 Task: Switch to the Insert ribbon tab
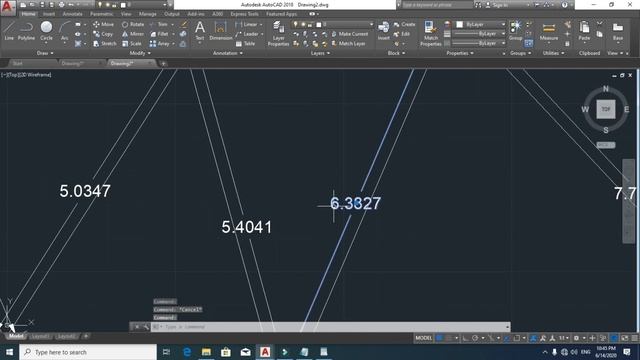(49, 14)
